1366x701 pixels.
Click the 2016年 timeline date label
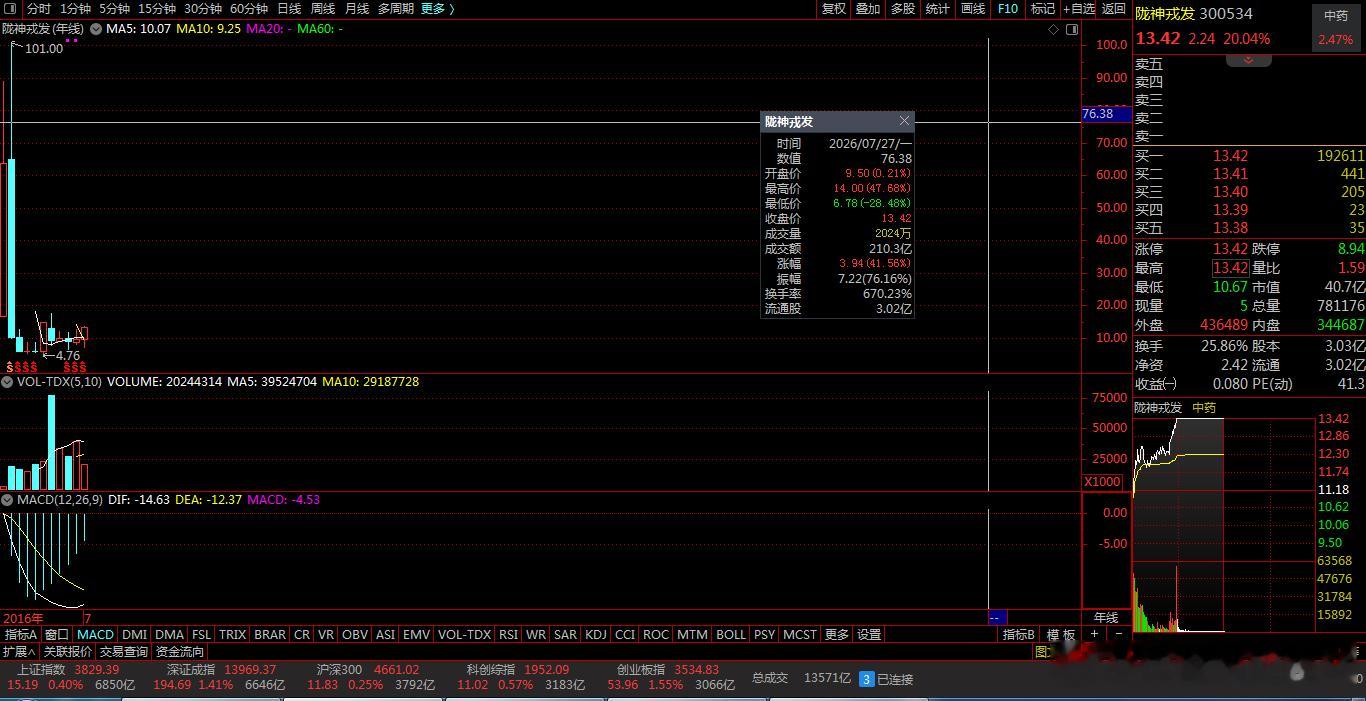coord(24,619)
